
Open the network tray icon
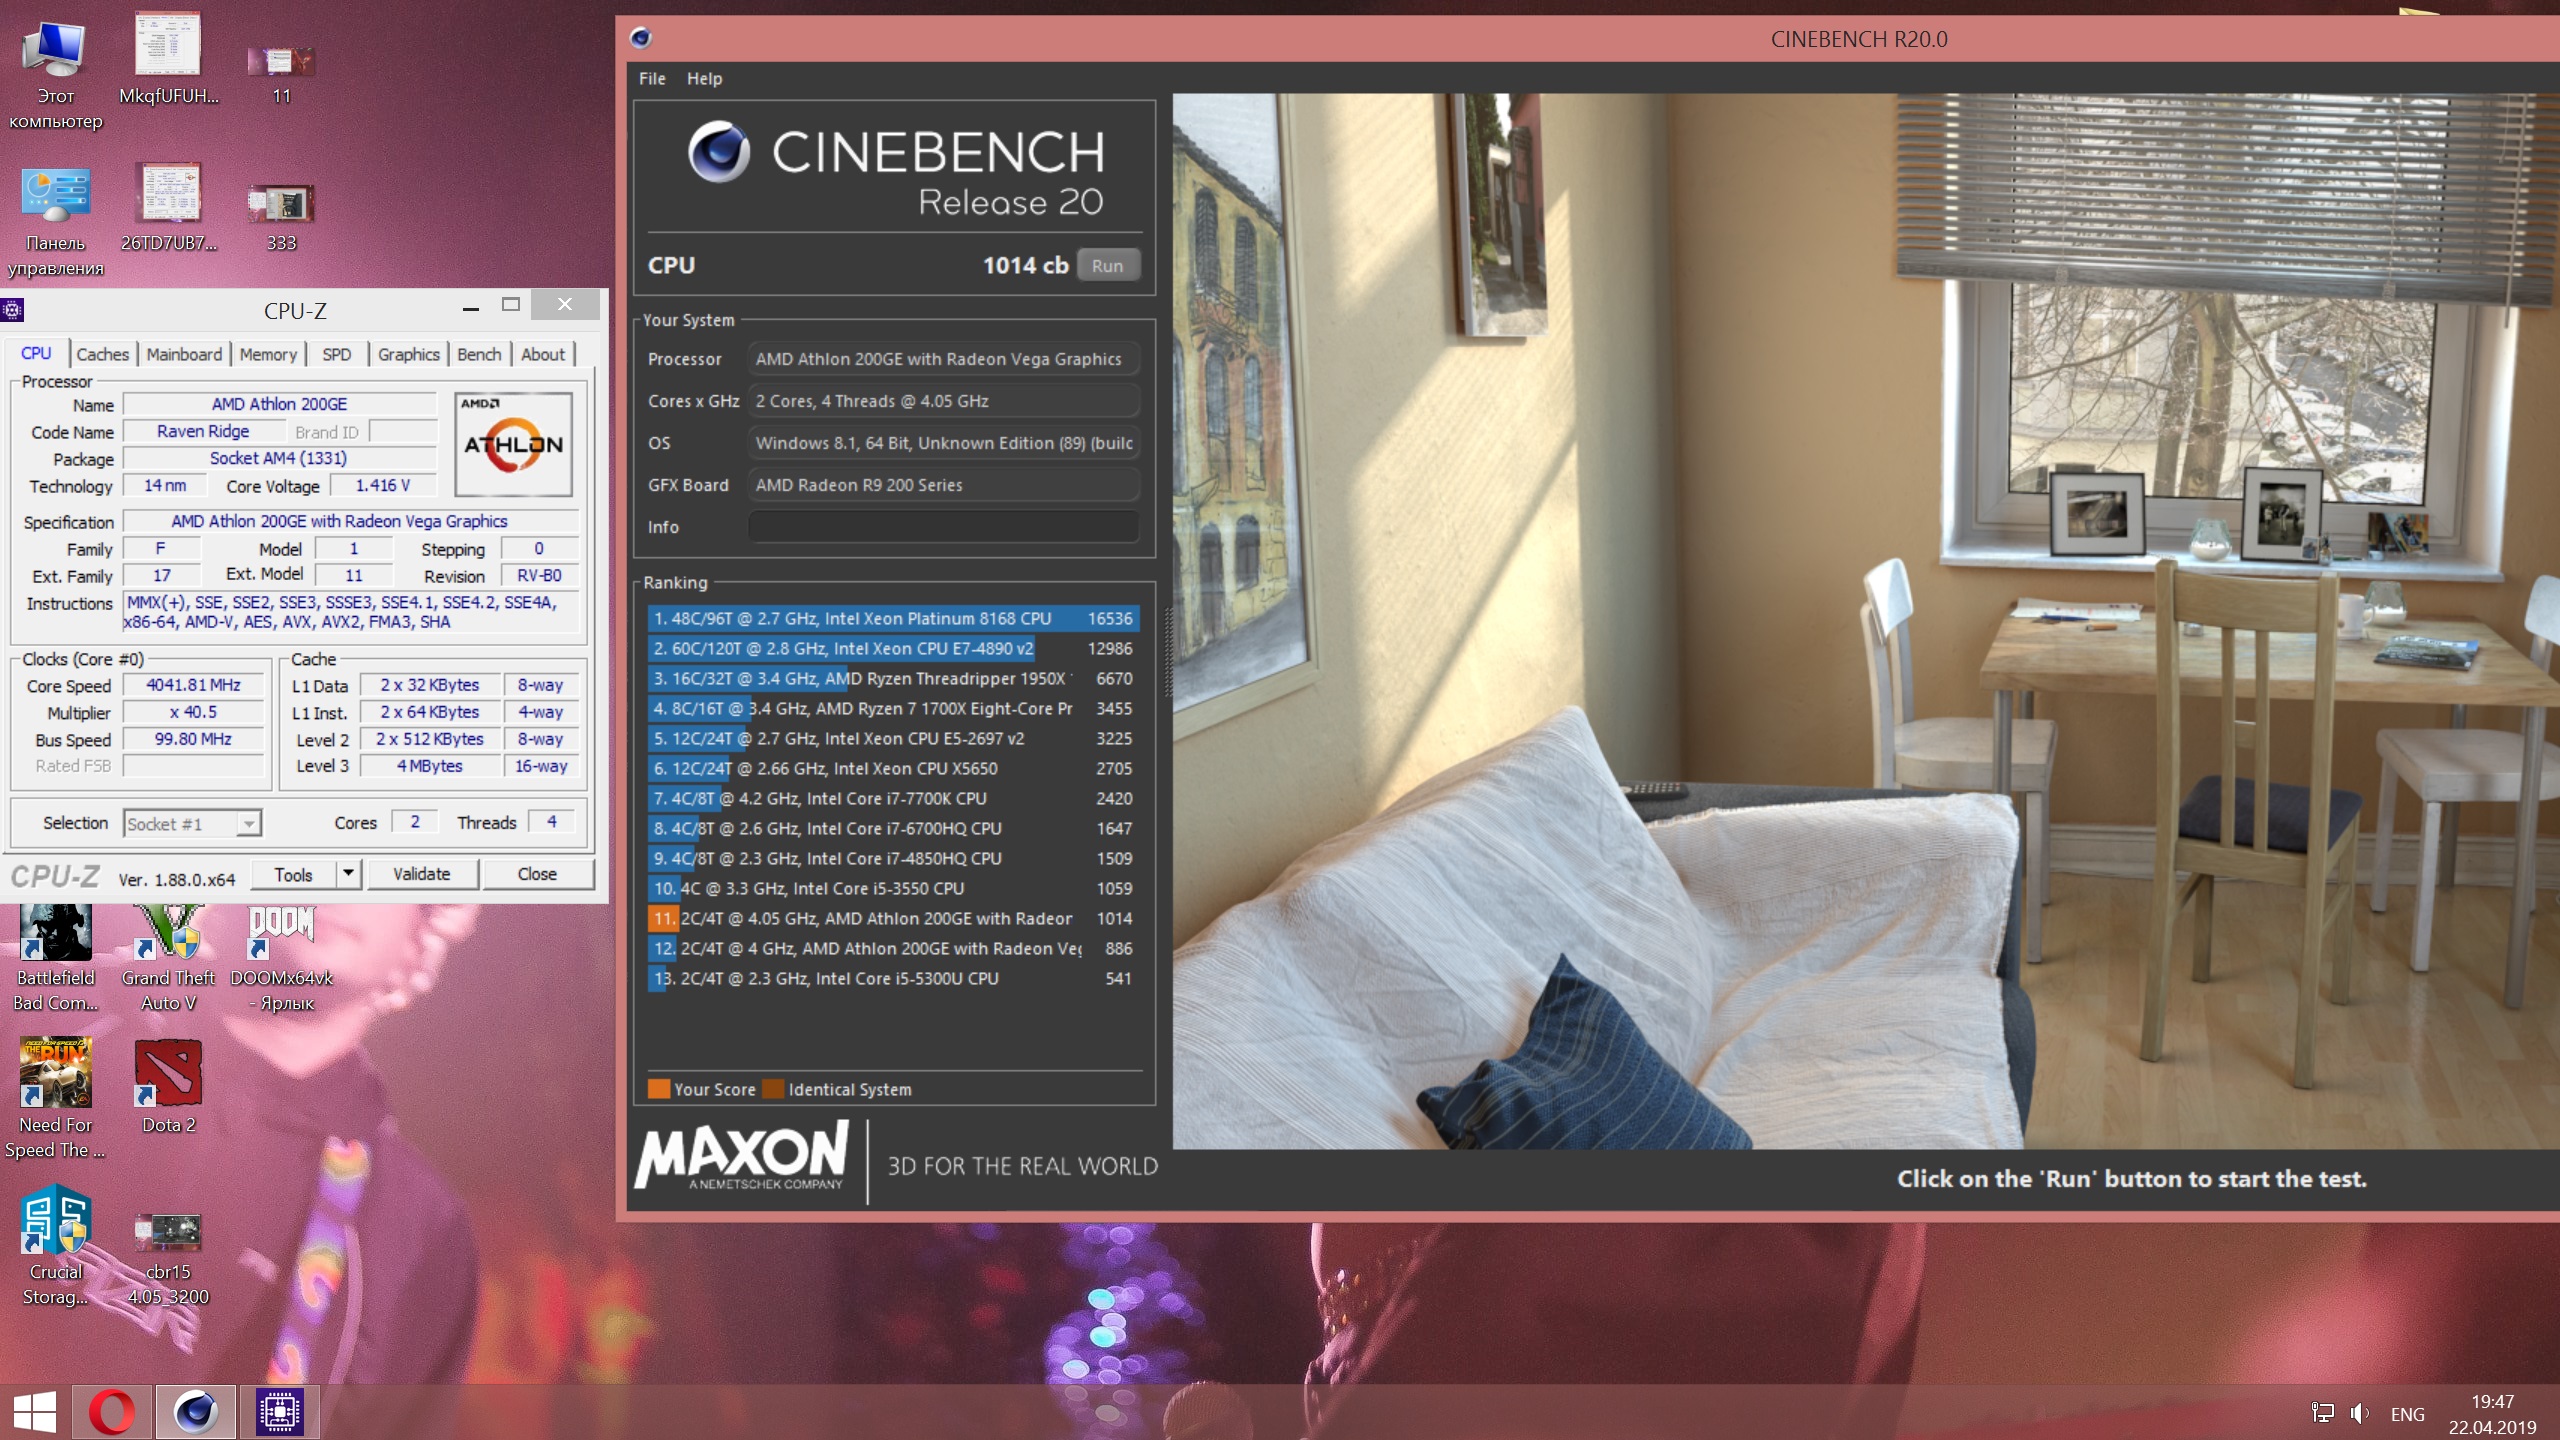(x=2322, y=1413)
